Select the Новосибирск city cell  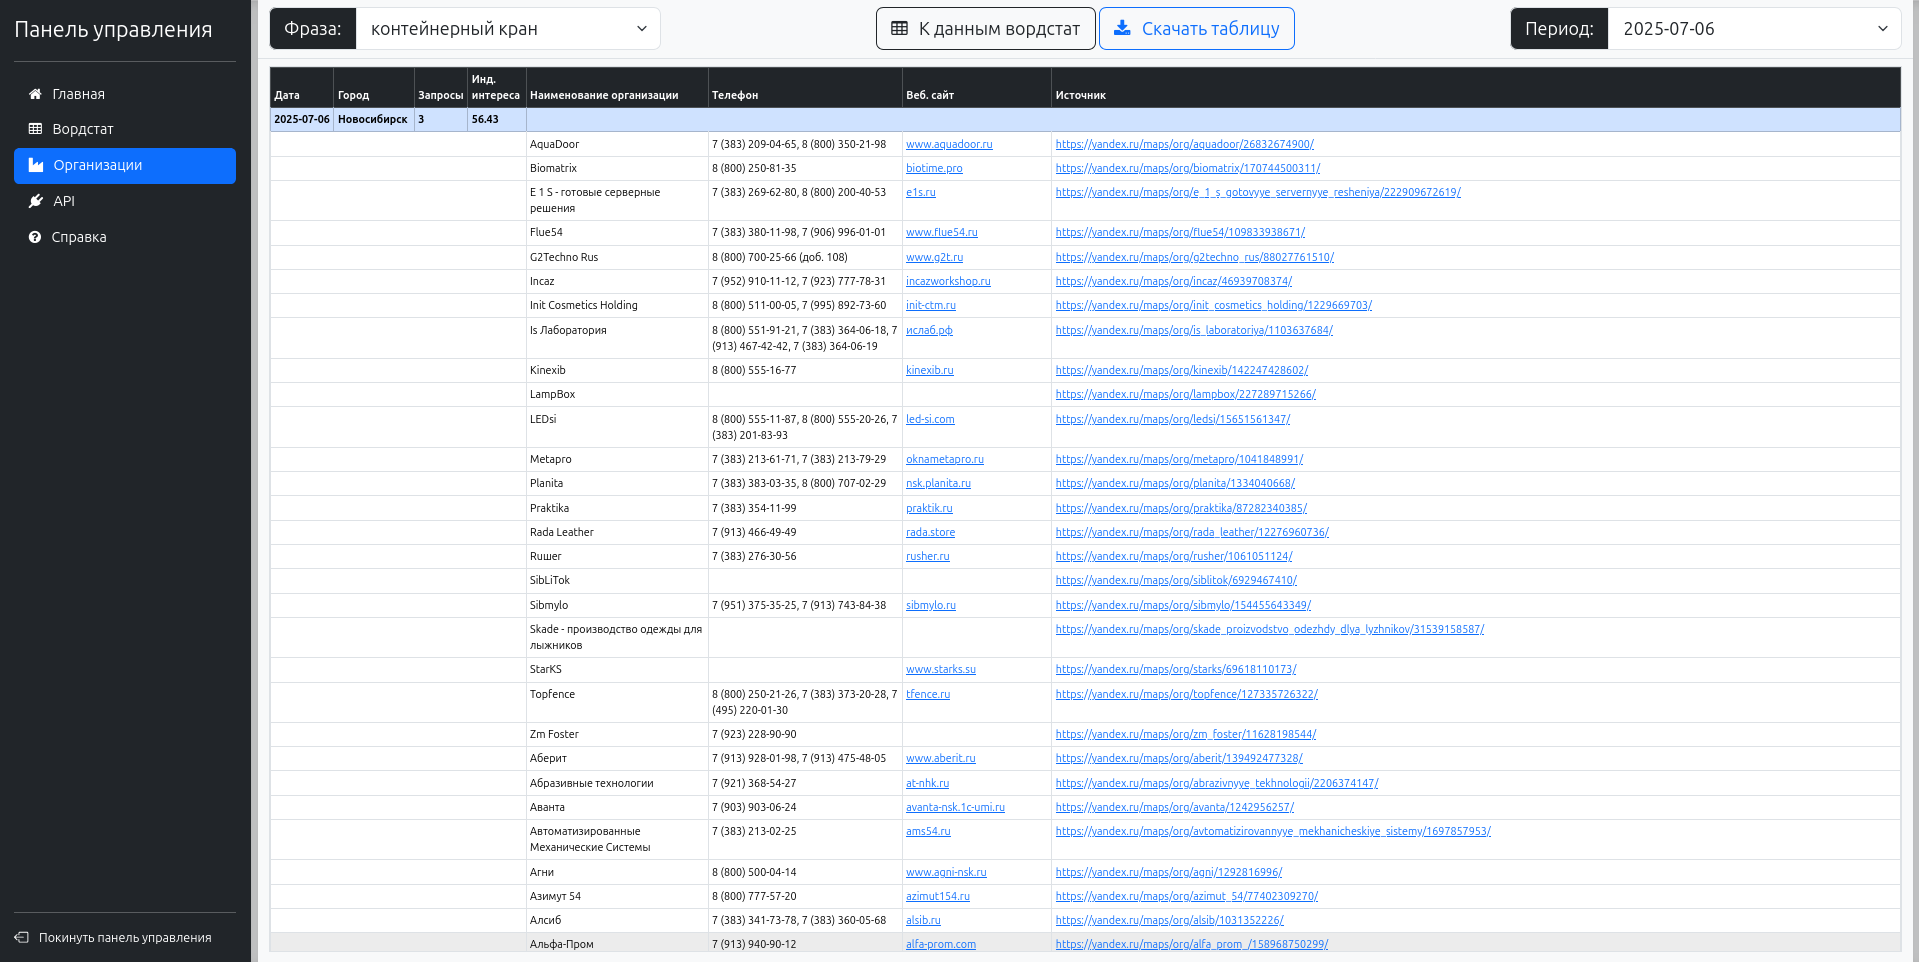click(373, 119)
